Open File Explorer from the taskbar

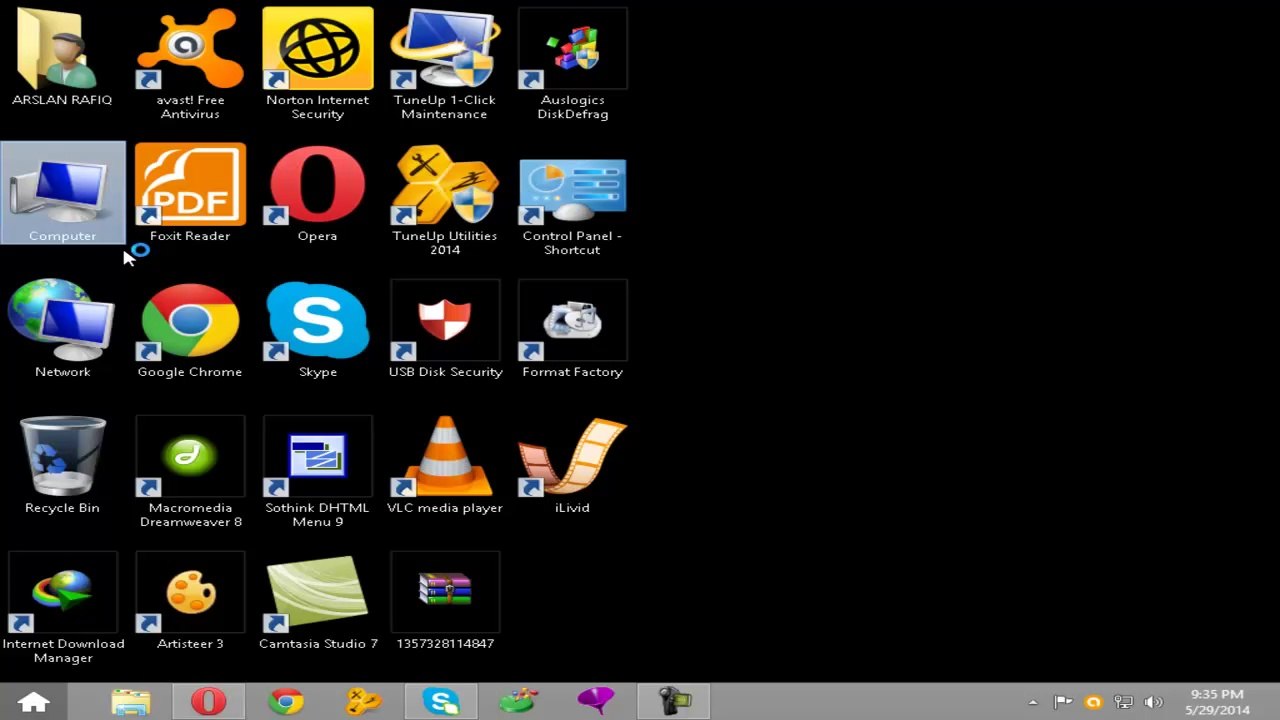click(131, 702)
